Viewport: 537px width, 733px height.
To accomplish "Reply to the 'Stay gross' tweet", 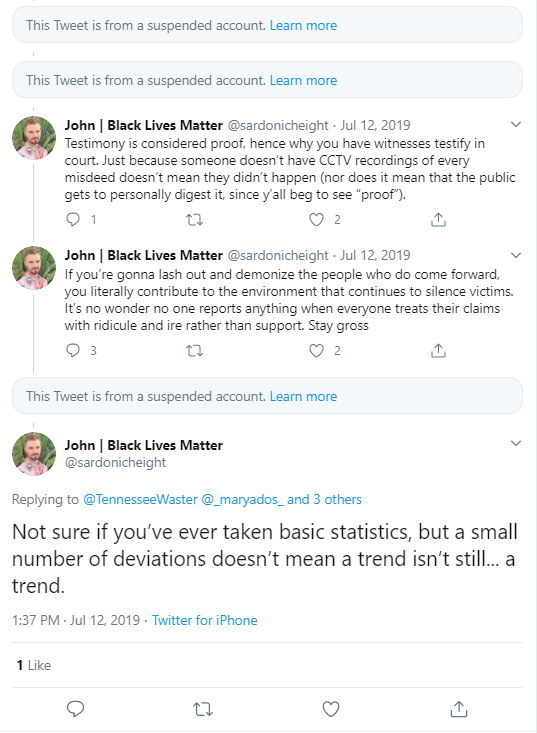I will point(73,350).
